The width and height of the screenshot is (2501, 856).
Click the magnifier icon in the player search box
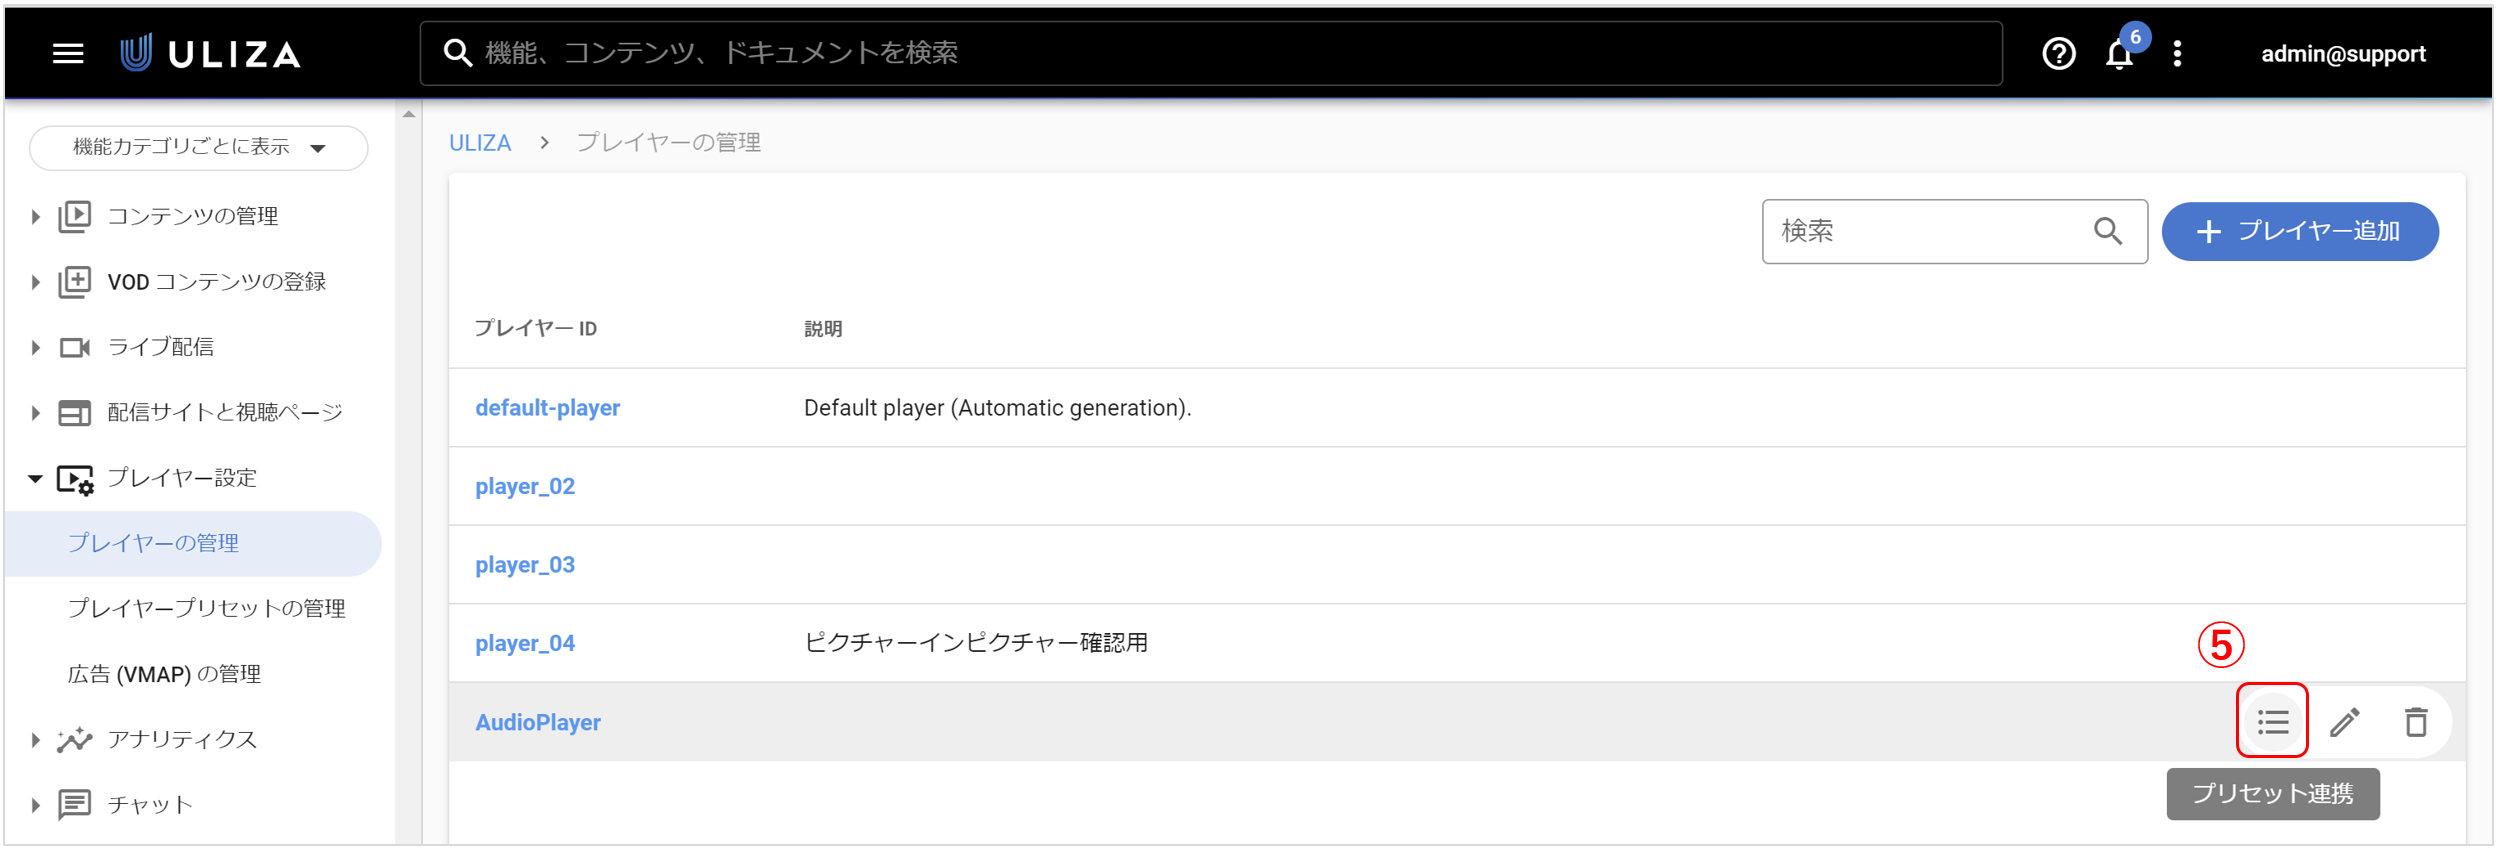2107,232
